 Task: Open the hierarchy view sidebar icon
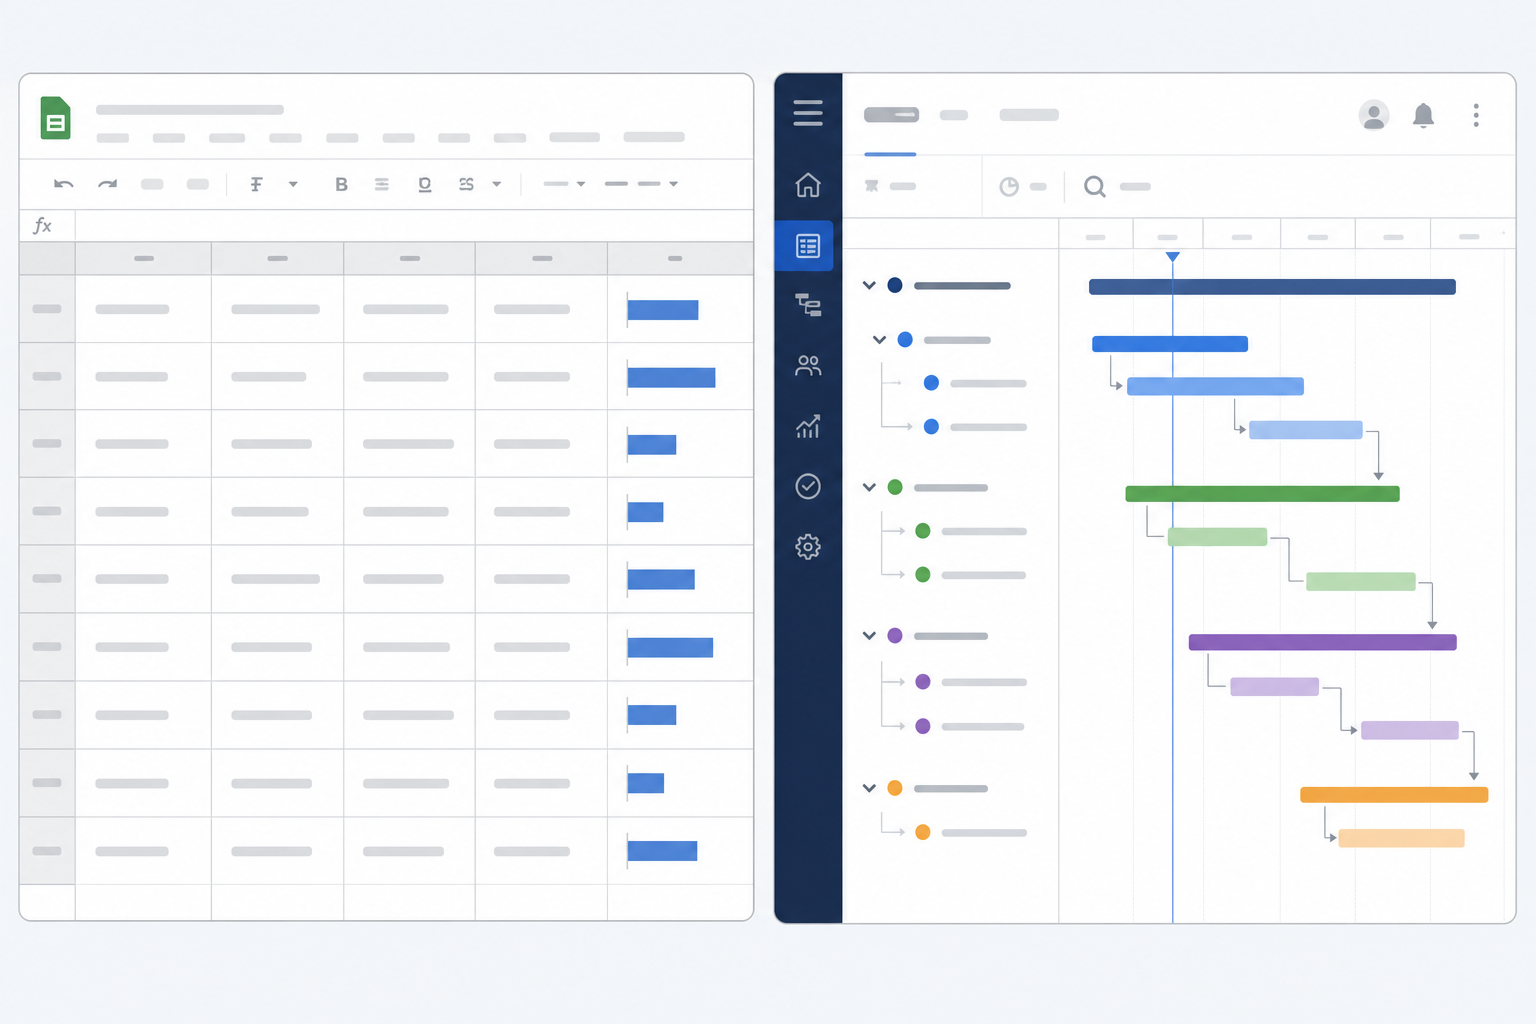click(808, 305)
